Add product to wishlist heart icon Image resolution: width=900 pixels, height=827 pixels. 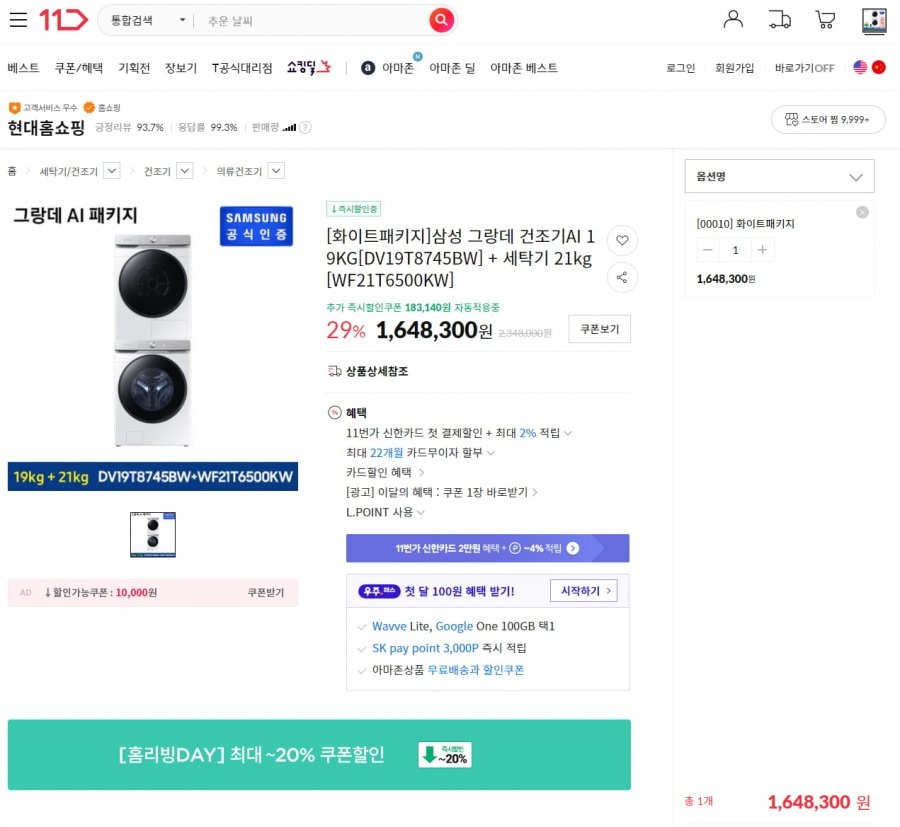pyautogui.click(x=622, y=240)
